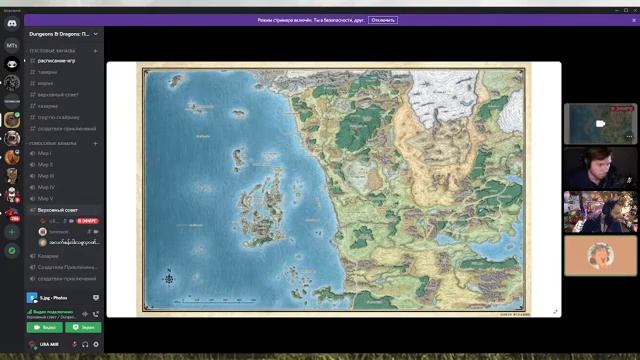Open options dots on stream preview tile

tap(629, 137)
